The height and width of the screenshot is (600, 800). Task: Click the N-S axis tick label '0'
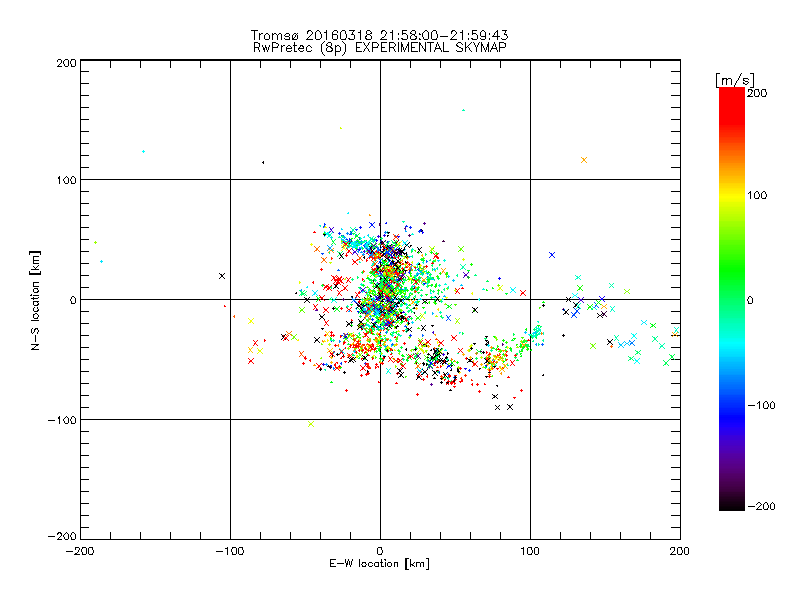tap(73, 300)
